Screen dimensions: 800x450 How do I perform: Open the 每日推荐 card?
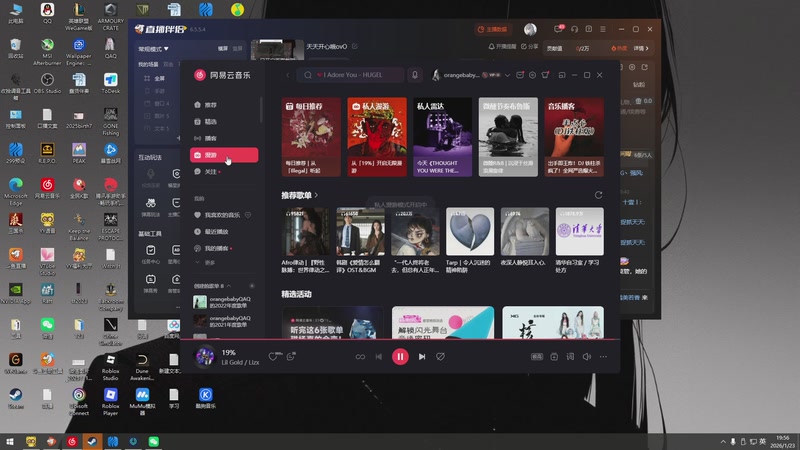[x=311, y=137]
